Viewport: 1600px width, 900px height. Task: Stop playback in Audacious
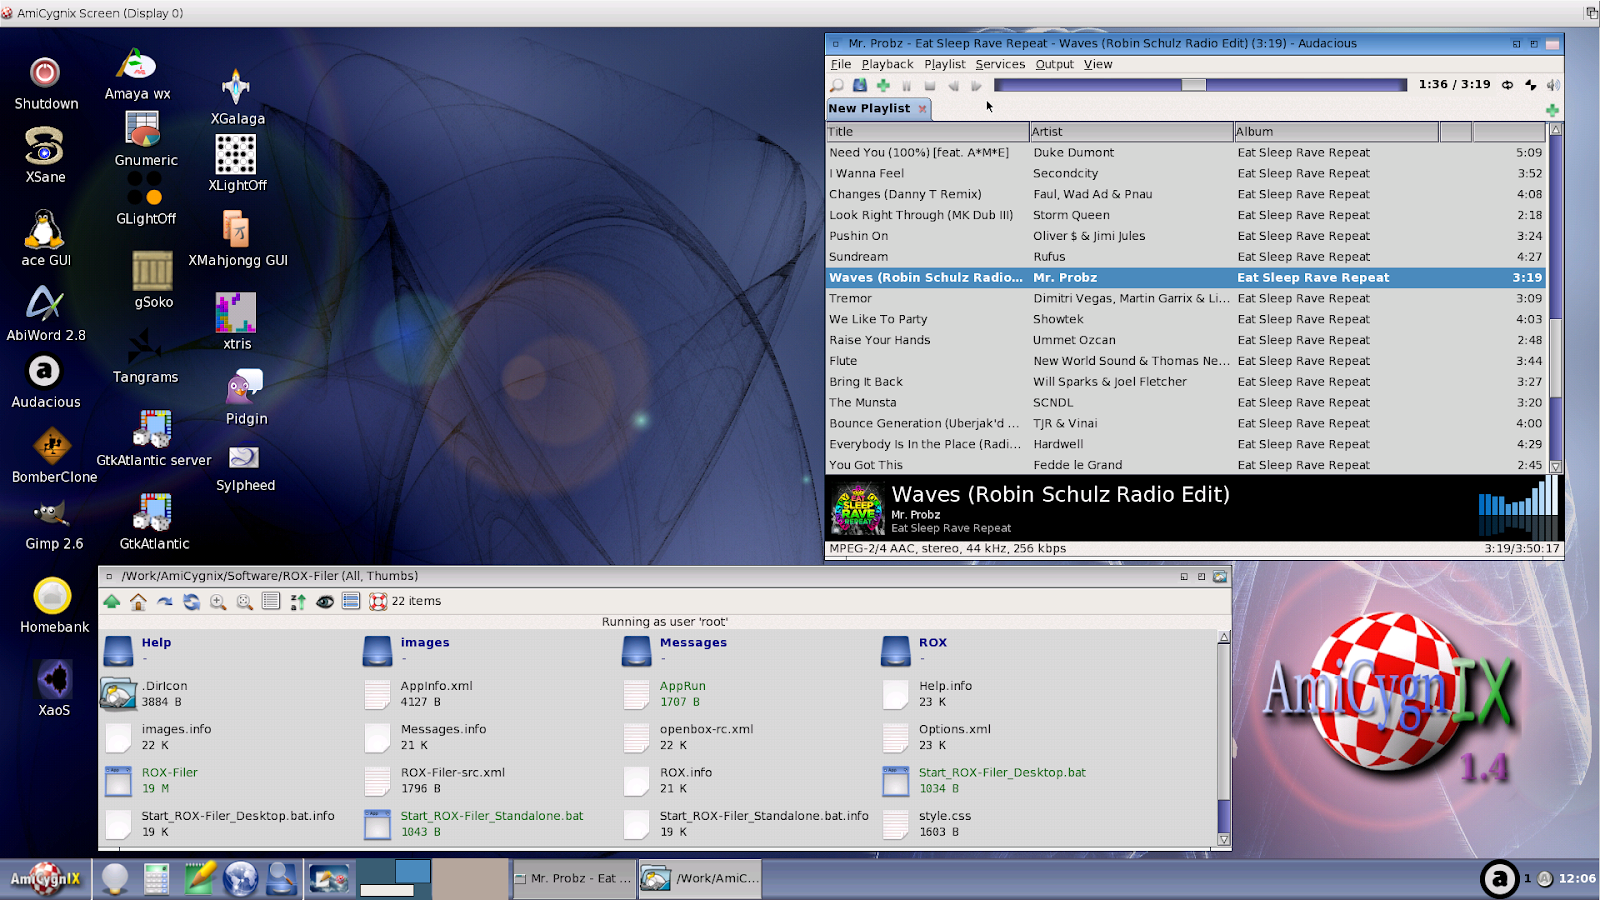(930, 86)
